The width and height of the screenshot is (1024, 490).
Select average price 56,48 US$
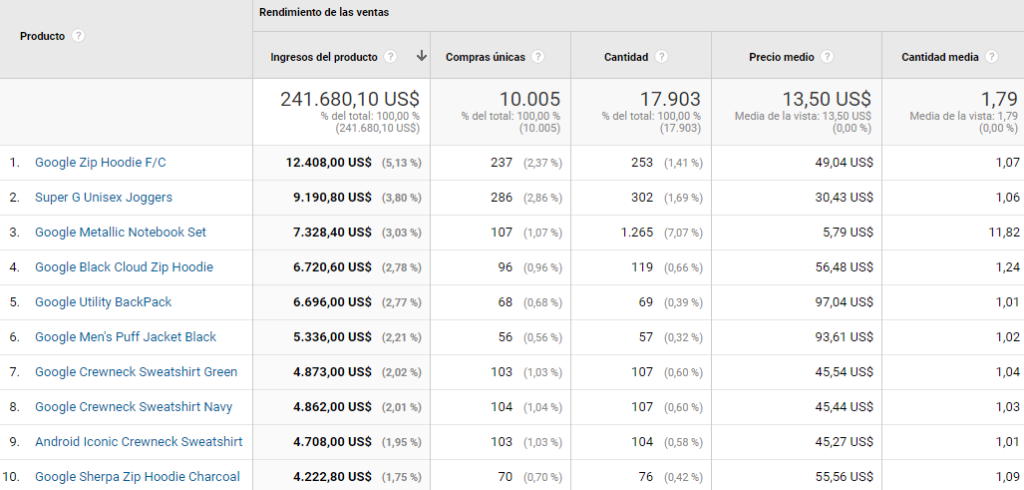[844, 267]
